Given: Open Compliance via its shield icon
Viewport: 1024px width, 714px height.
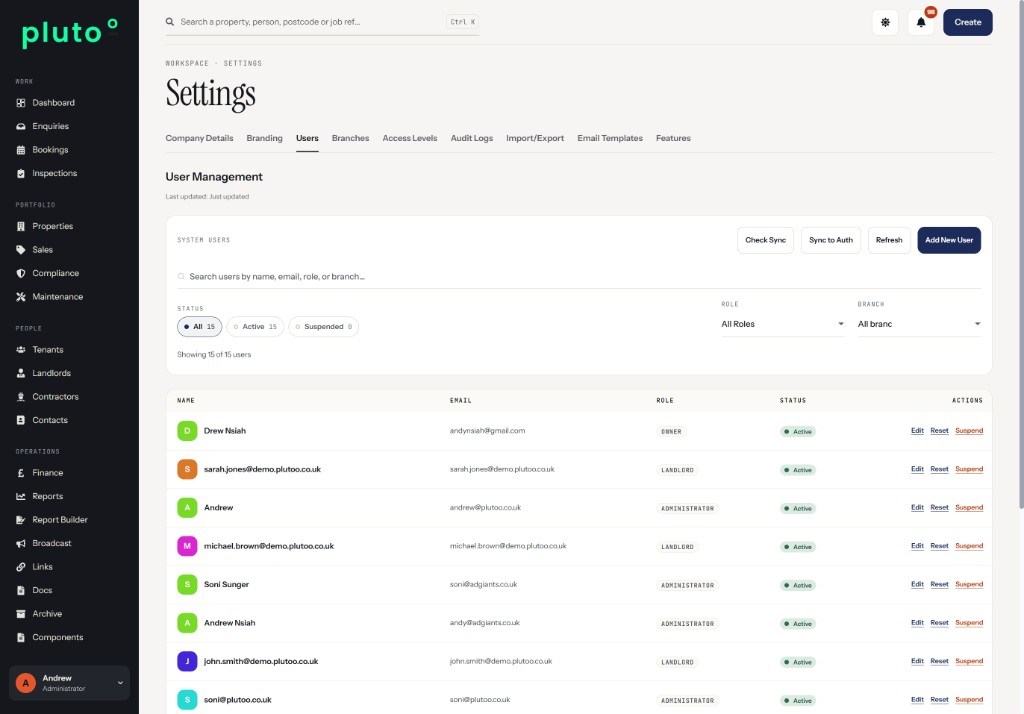Looking at the screenshot, I should point(21,273).
